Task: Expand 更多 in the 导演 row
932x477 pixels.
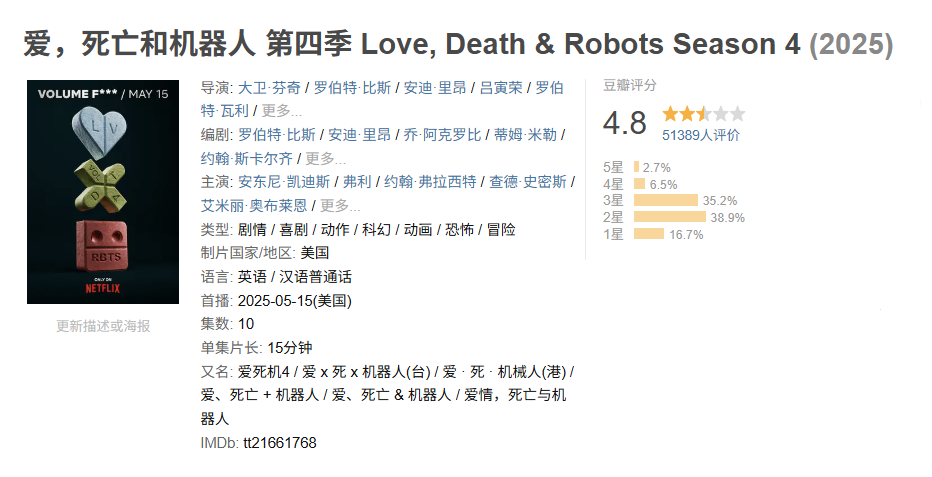Action: tap(282, 110)
